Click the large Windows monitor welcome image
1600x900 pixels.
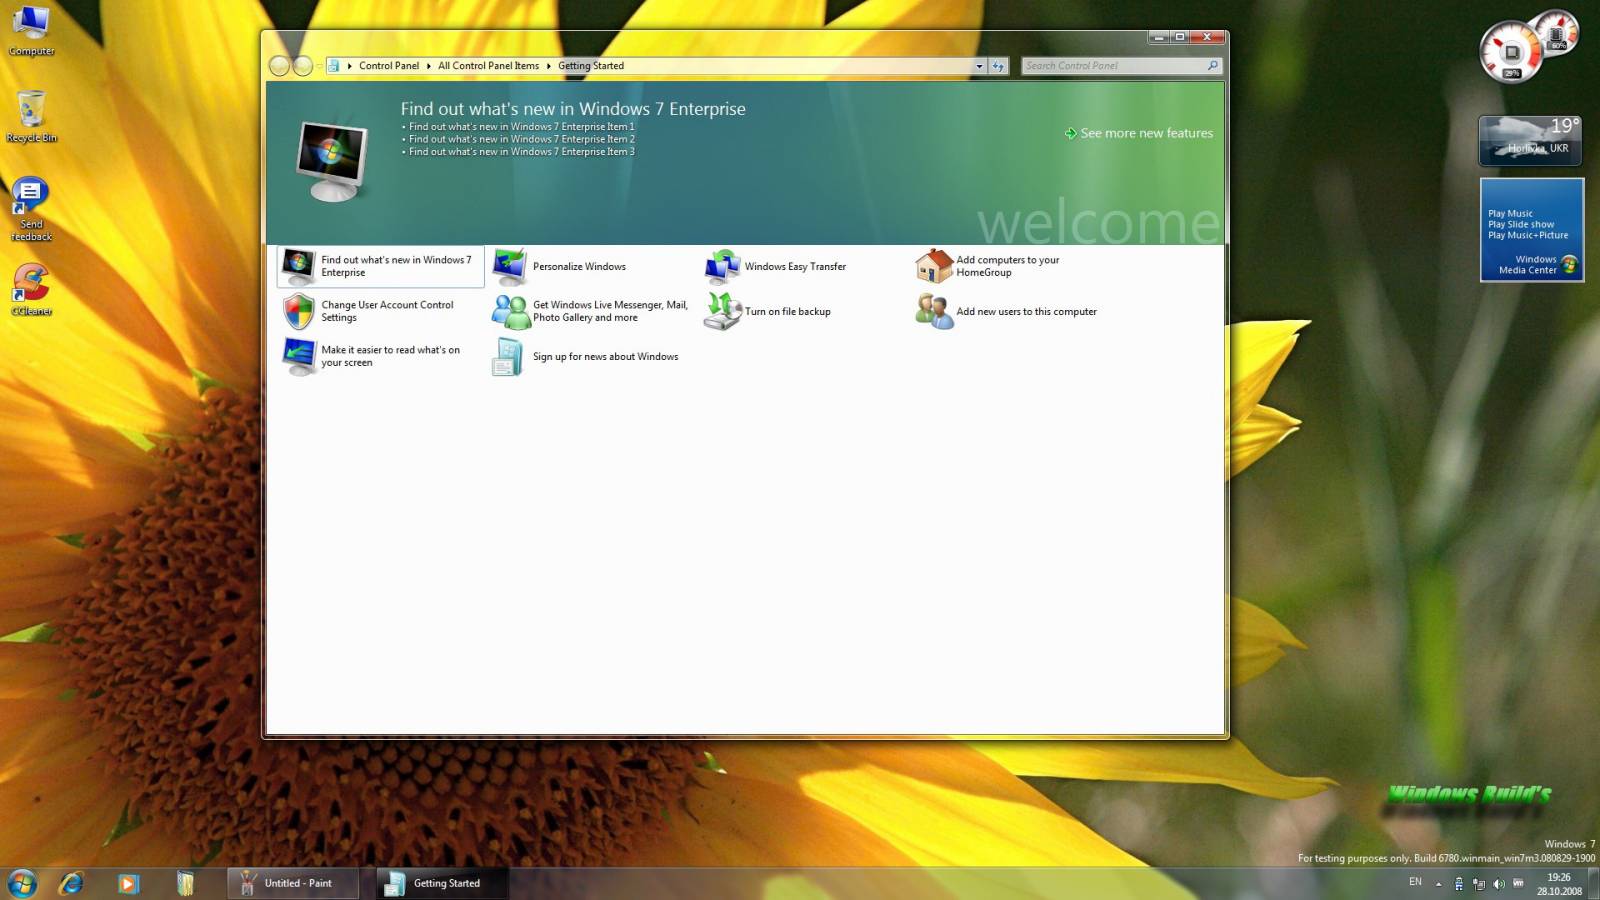click(x=333, y=162)
